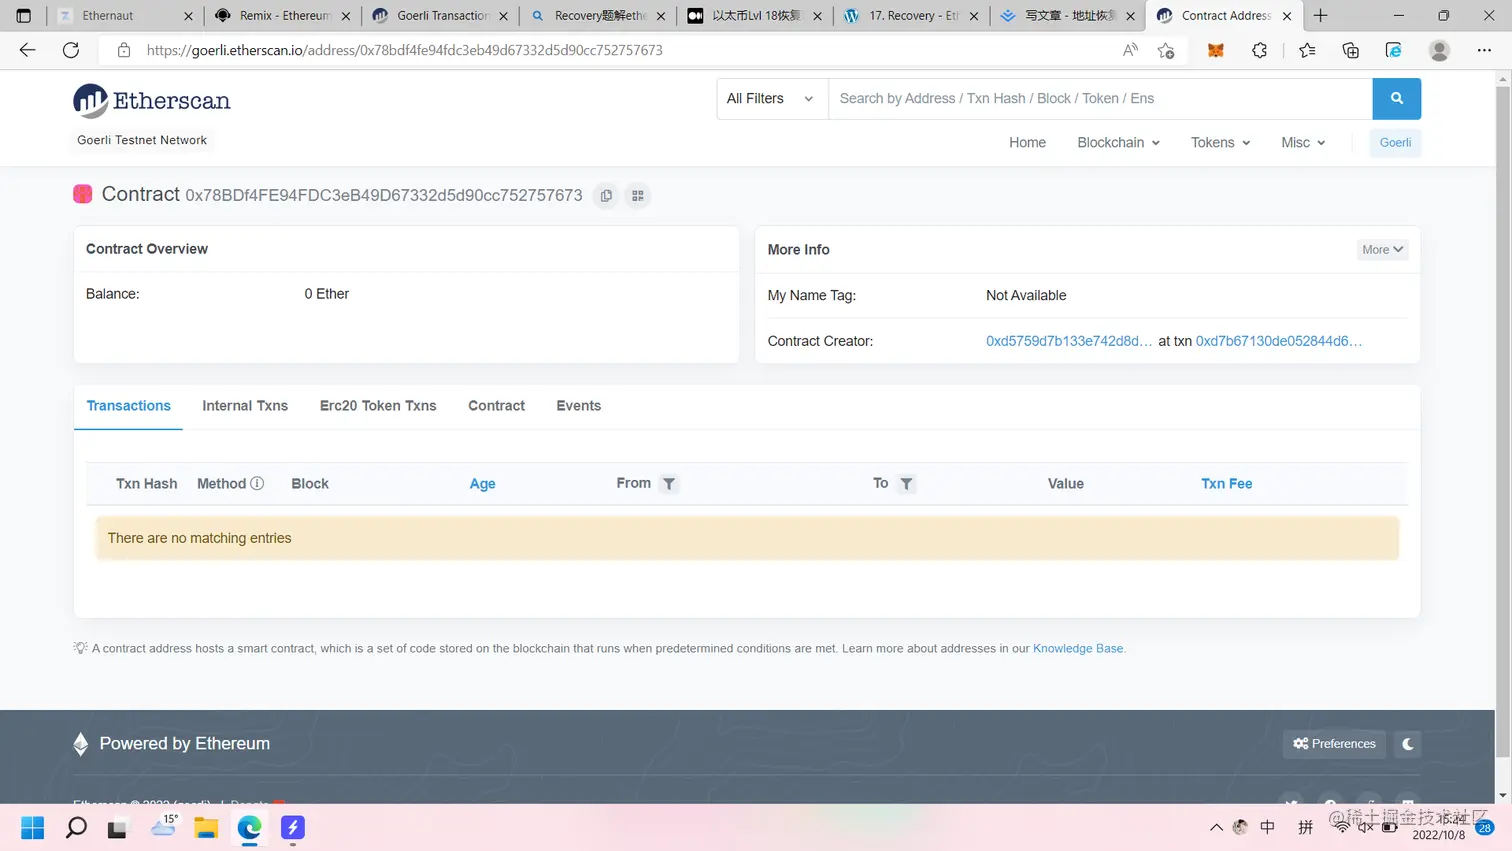Click the Txn Fee column header
Image resolution: width=1512 pixels, height=851 pixels.
[x=1226, y=484]
